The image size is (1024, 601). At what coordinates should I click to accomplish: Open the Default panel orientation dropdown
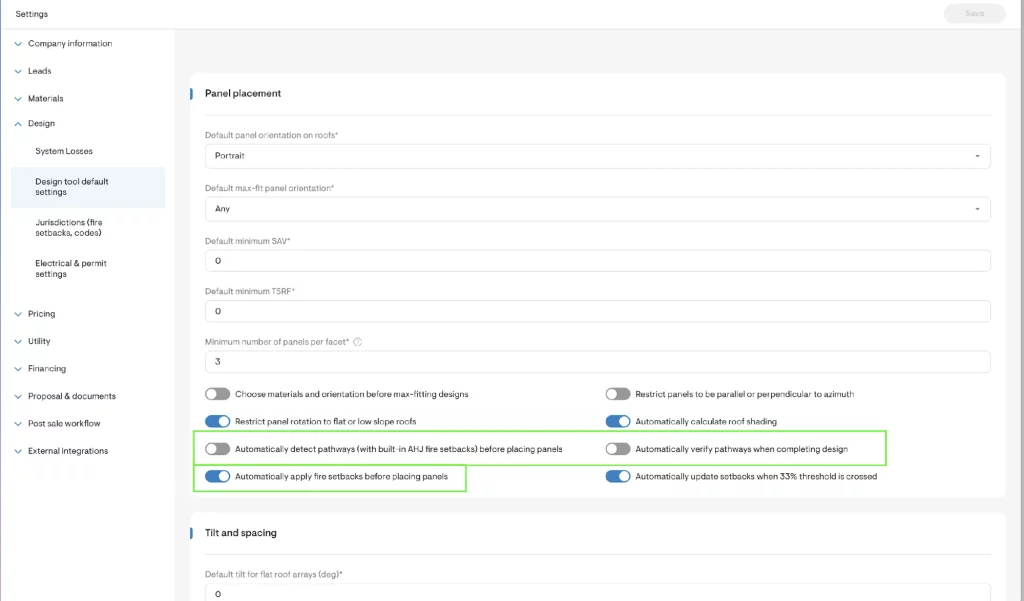click(597, 156)
